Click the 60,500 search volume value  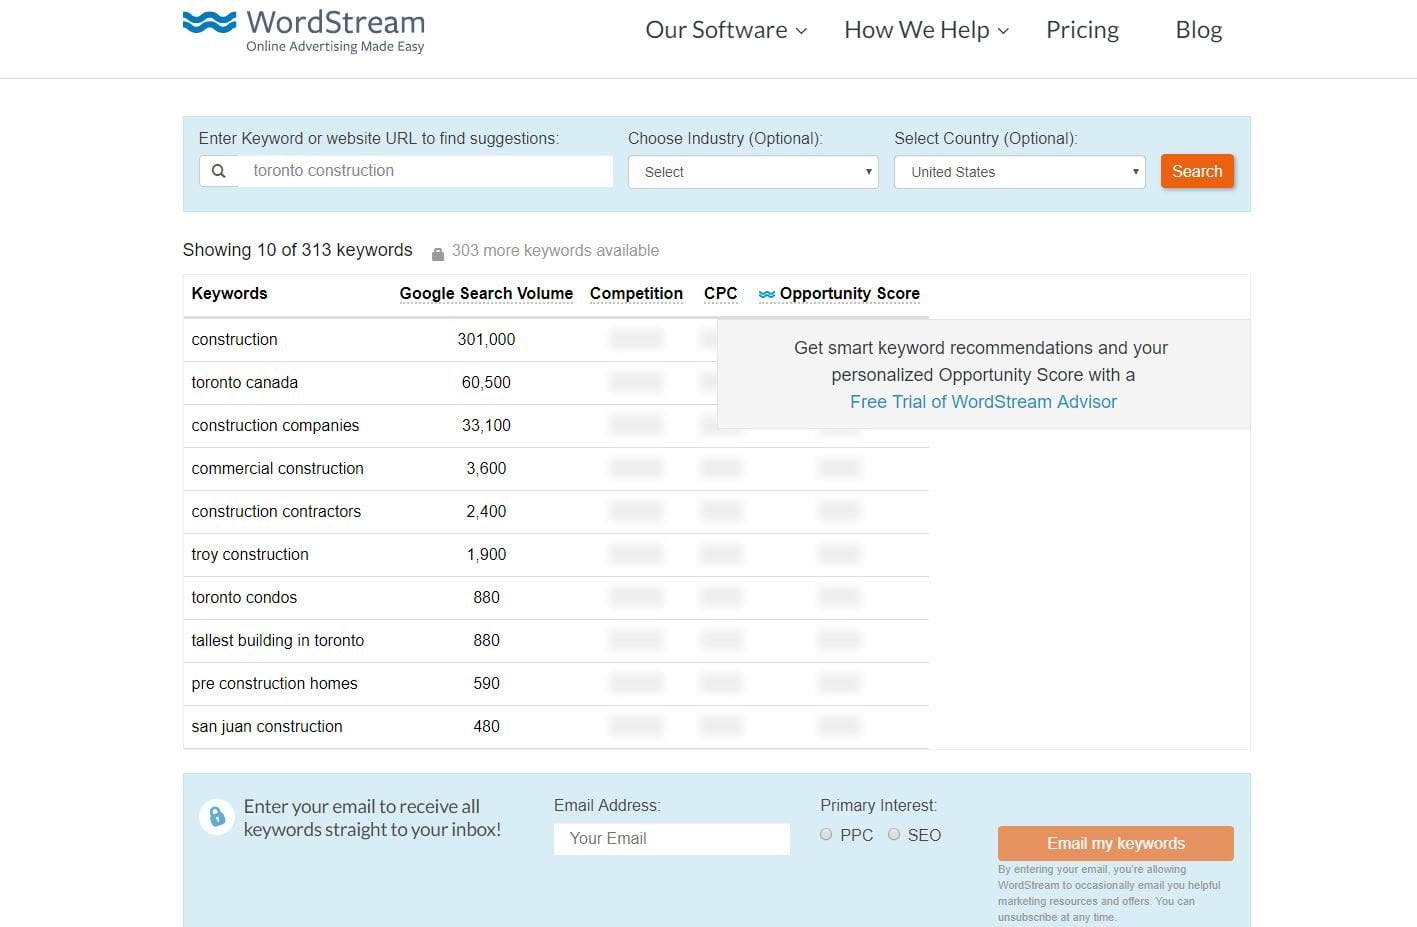(486, 383)
